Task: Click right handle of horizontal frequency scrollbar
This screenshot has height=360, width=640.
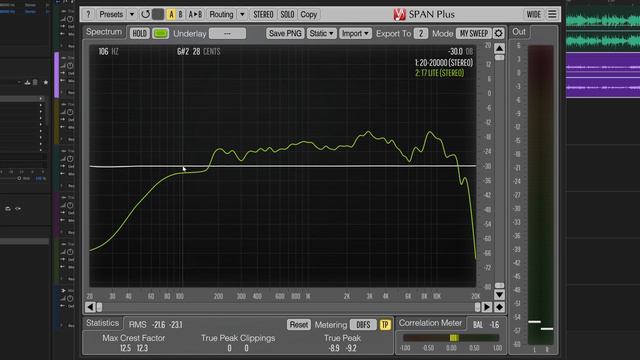Action: coord(478,307)
